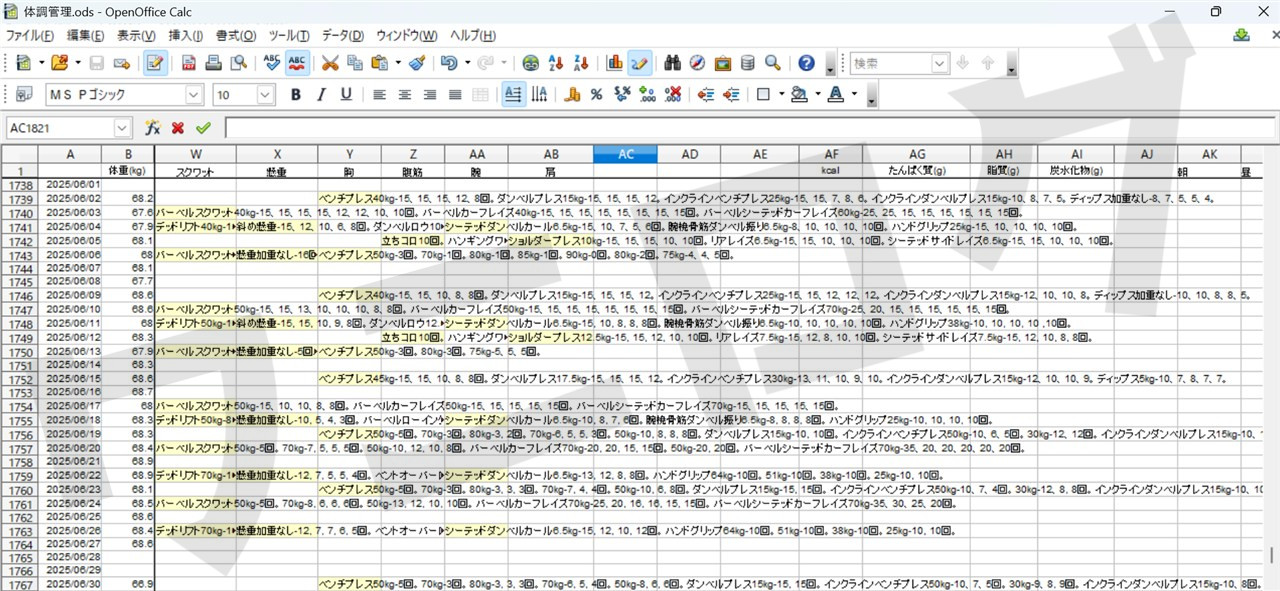Send document as e-mail
This screenshot has height=591, width=1280.
click(122, 63)
